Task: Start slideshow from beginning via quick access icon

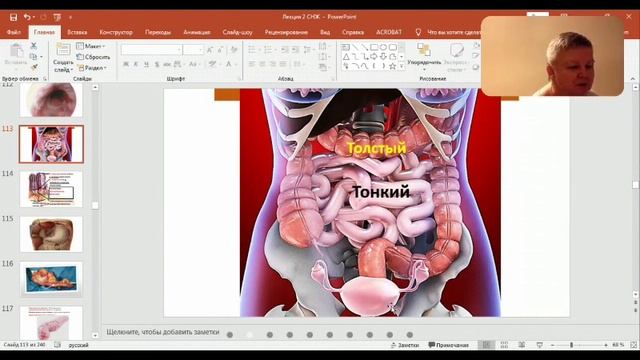Action: point(57,17)
